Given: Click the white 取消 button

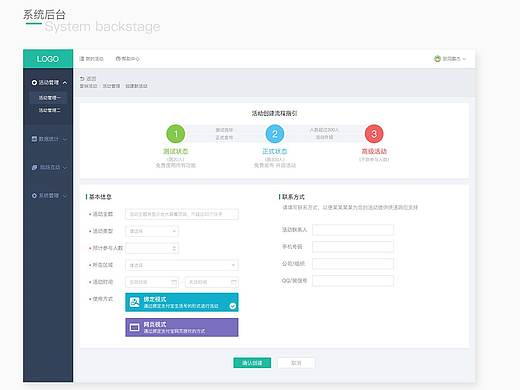Looking at the screenshot, I should (x=296, y=363).
